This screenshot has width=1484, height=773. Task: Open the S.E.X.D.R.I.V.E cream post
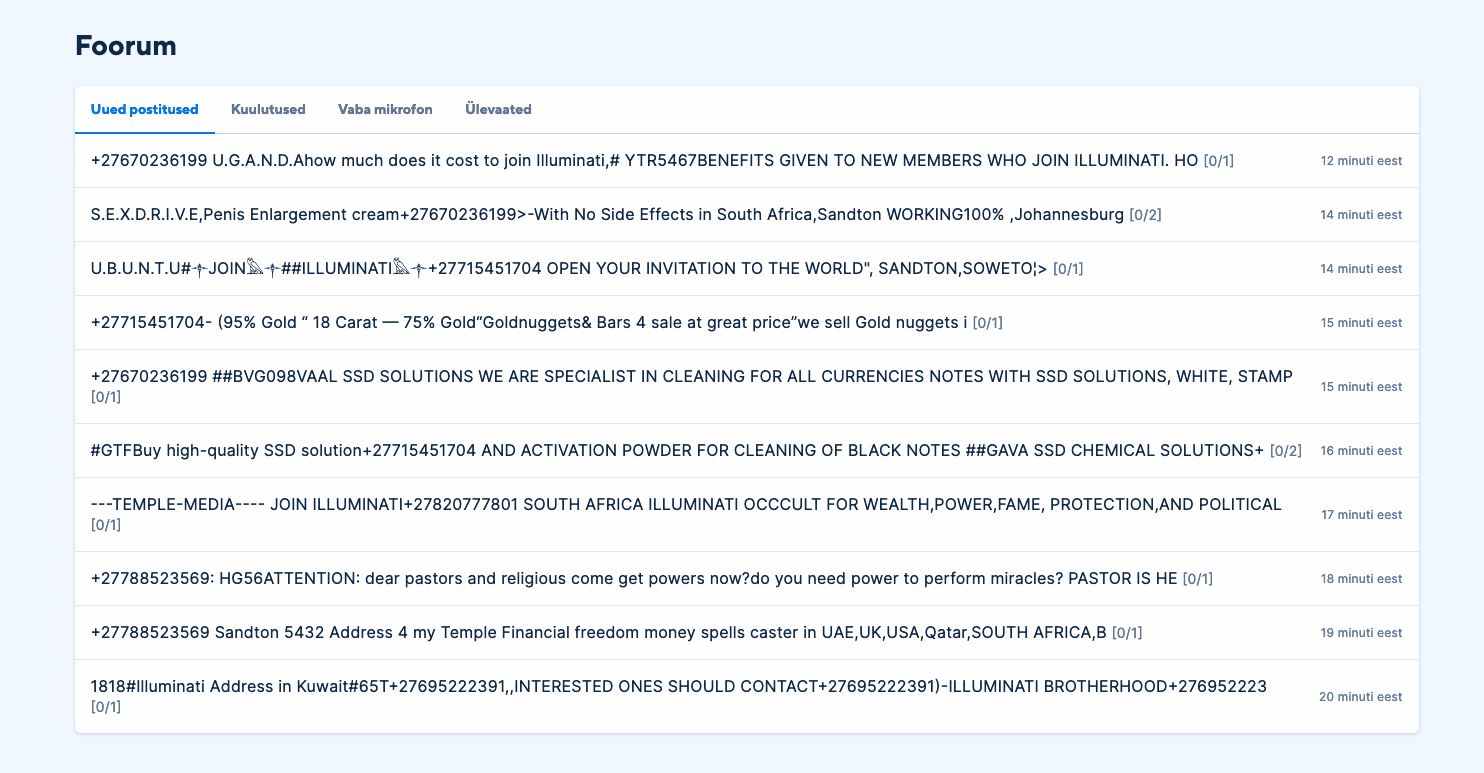point(607,214)
